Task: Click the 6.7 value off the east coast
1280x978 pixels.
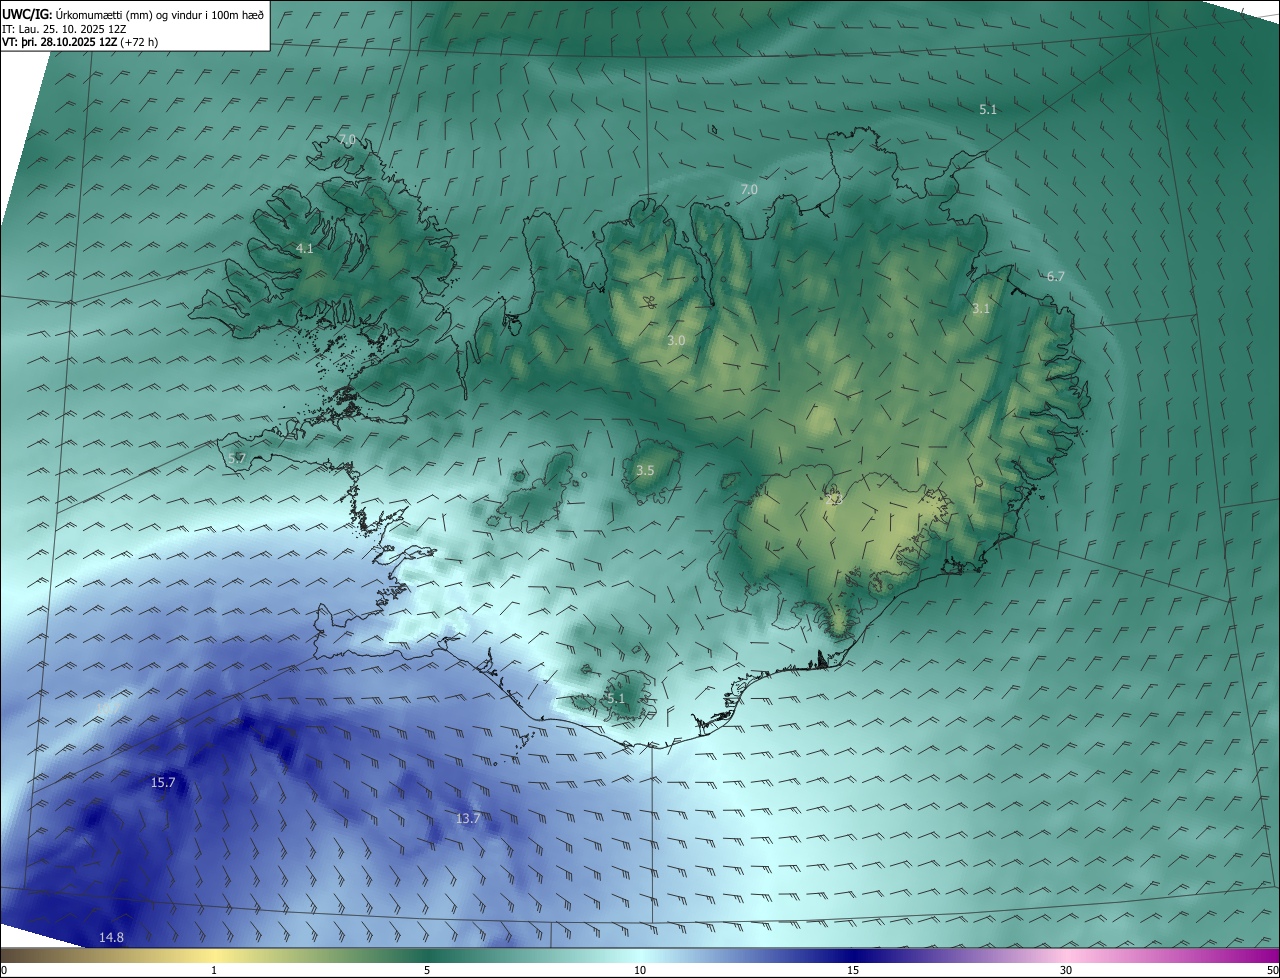Action: click(1056, 277)
